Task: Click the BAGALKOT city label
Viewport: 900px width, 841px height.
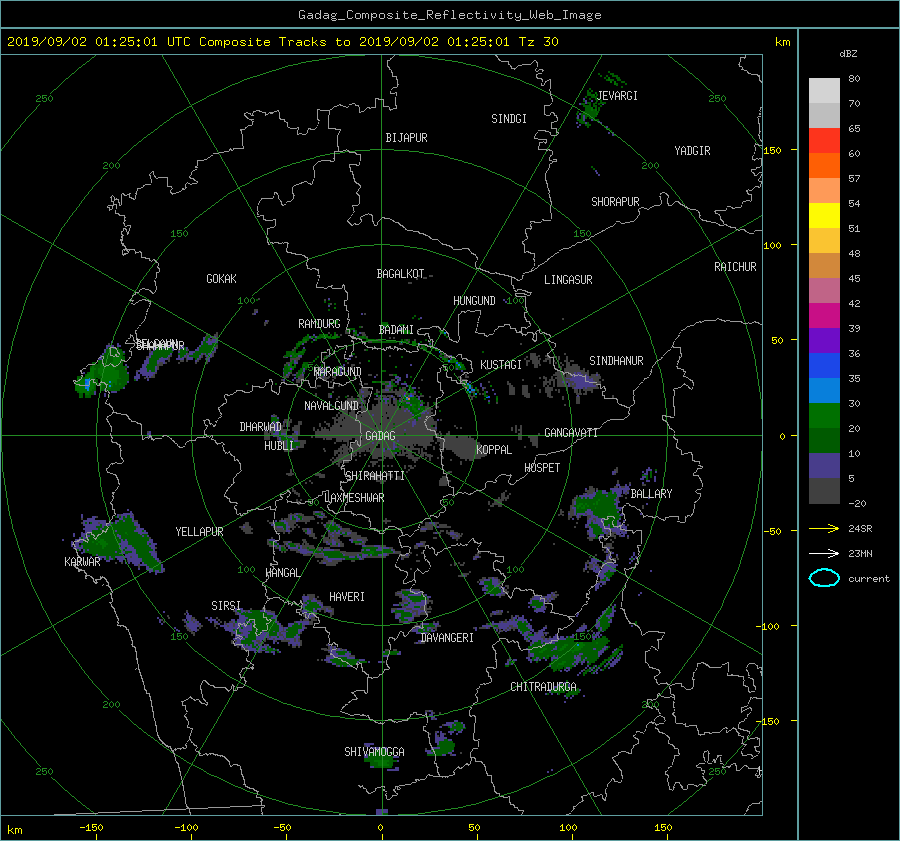Action: [x=400, y=274]
